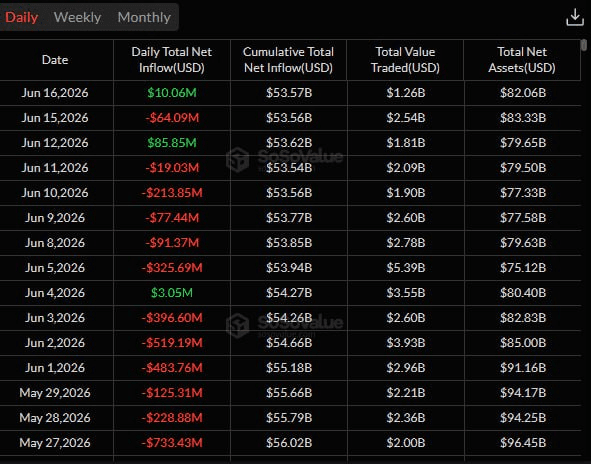Select the $53.94B cumulative inflow value

pyautogui.click(x=289, y=268)
